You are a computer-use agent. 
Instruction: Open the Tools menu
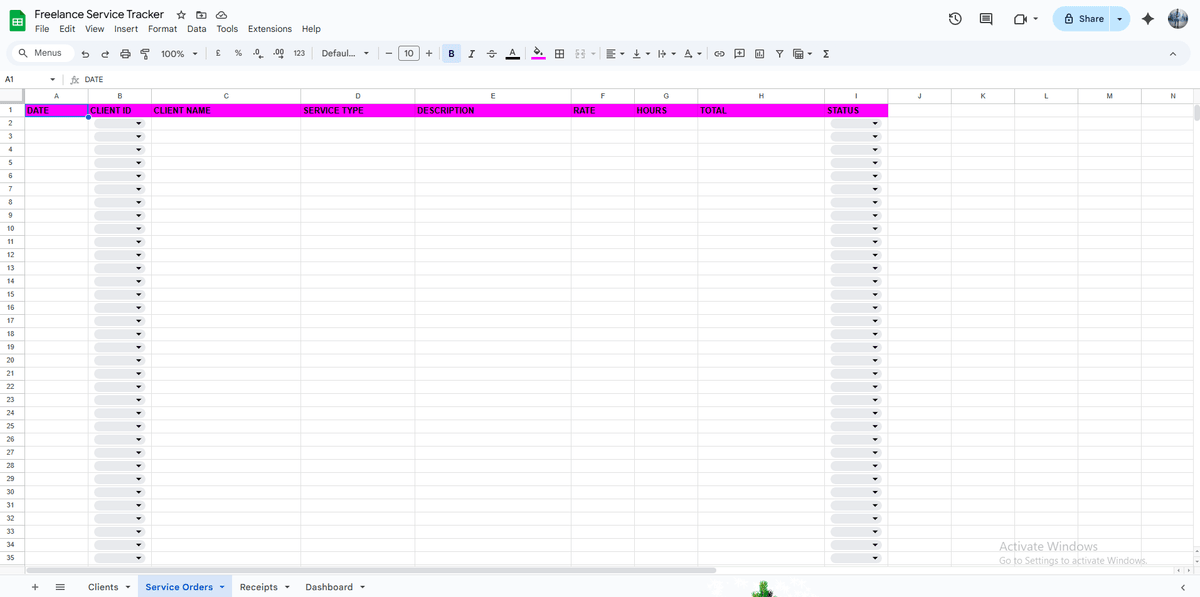227,29
